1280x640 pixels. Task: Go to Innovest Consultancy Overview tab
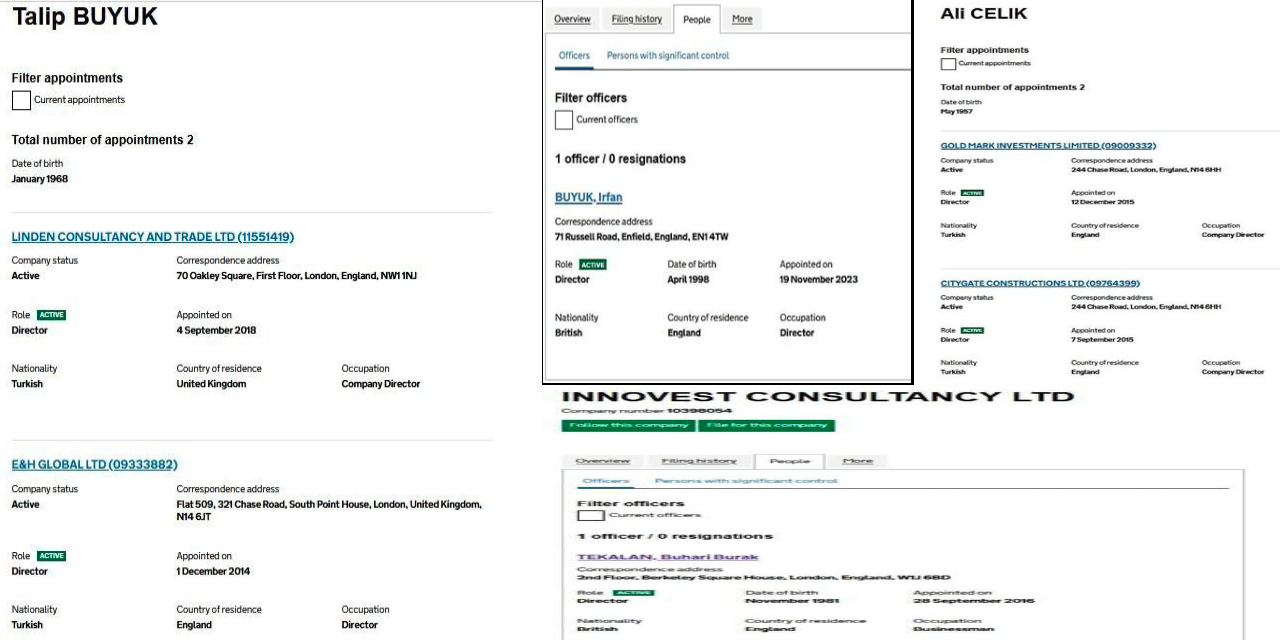pyautogui.click(x=602, y=461)
